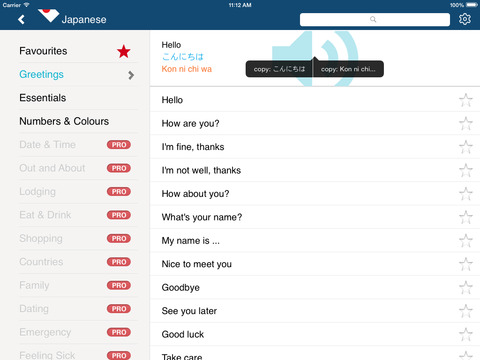Select the Hello phrase in list

pyautogui.click(x=172, y=100)
